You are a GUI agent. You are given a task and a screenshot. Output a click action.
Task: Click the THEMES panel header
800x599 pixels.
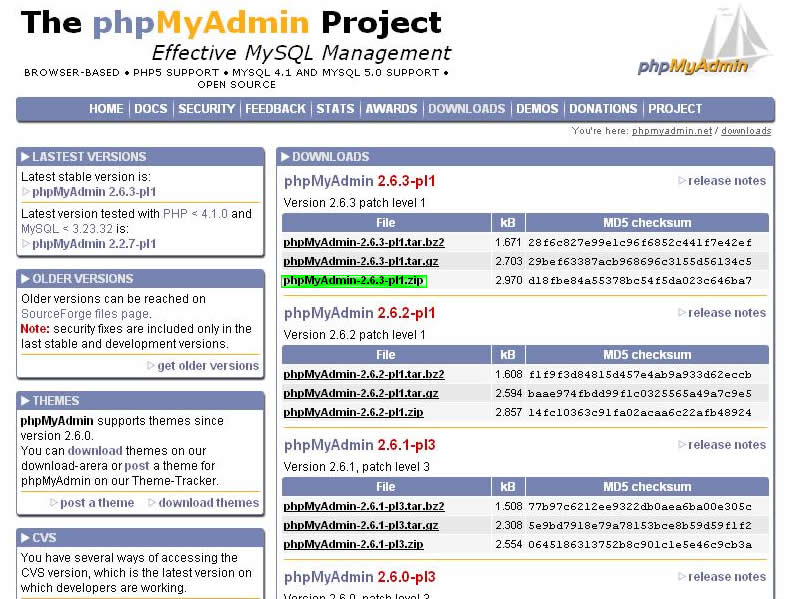pos(140,401)
